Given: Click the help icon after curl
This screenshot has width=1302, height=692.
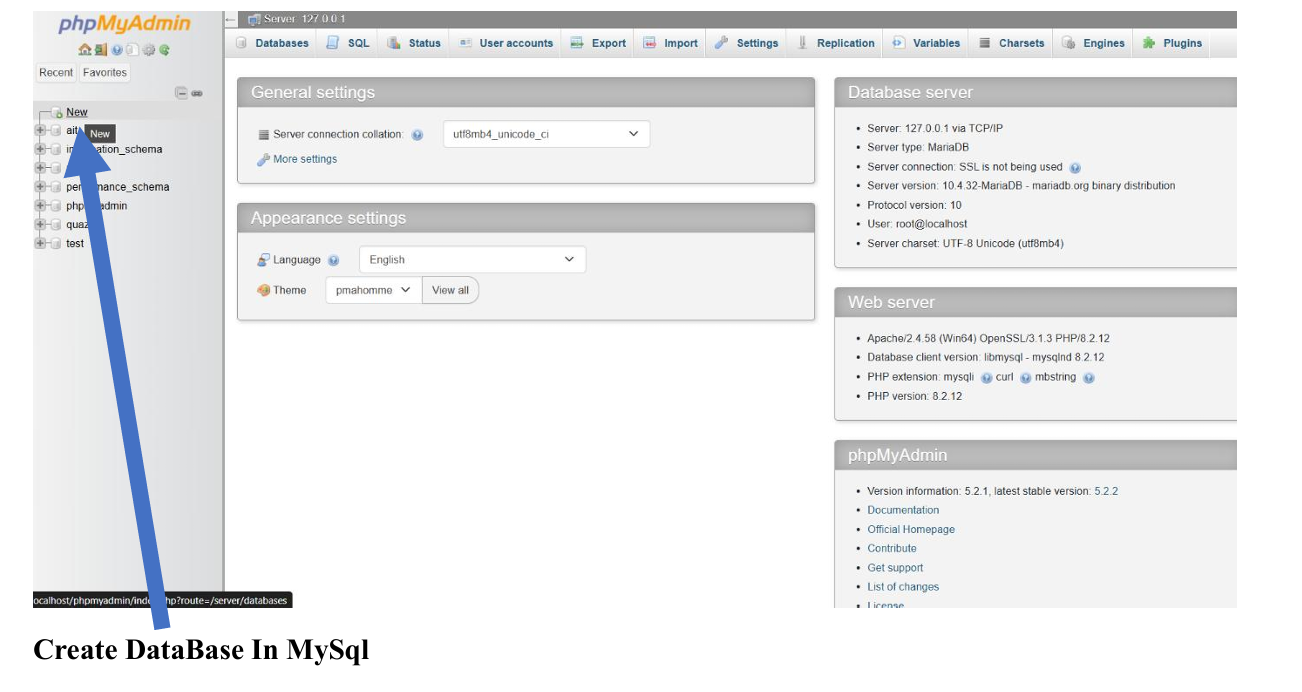Looking at the screenshot, I should 1025,378.
